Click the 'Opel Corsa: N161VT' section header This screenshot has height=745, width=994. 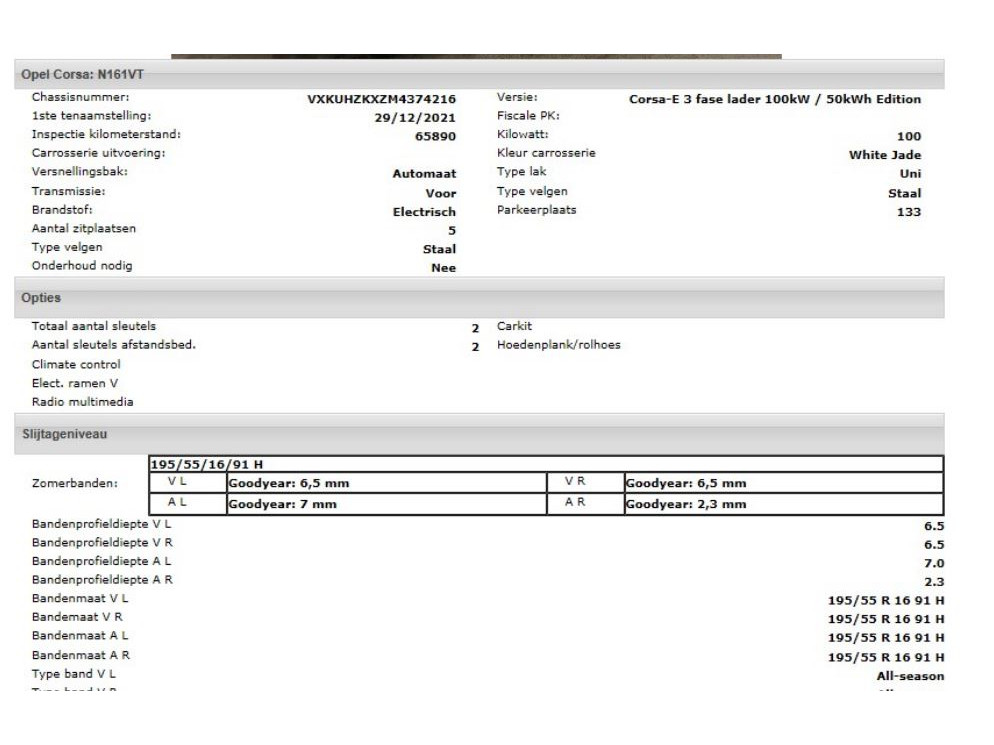479,75
